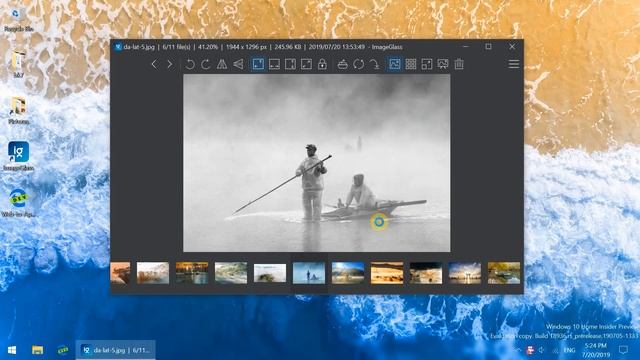
Task: Rotate image clockwise
Action: 206,64
